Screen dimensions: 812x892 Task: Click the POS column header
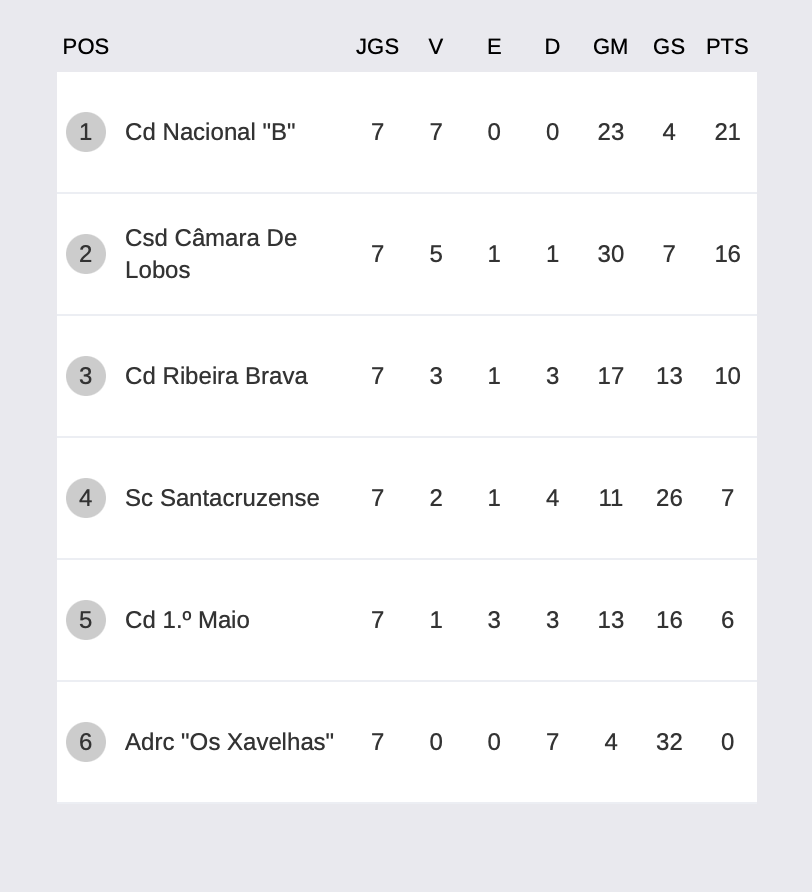tap(85, 47)
